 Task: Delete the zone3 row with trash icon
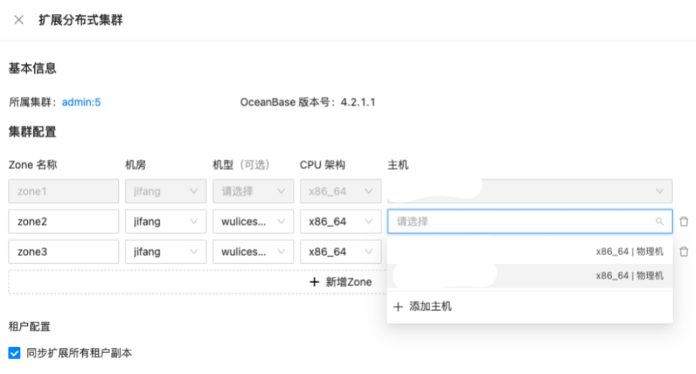click(x=684, y=252)
